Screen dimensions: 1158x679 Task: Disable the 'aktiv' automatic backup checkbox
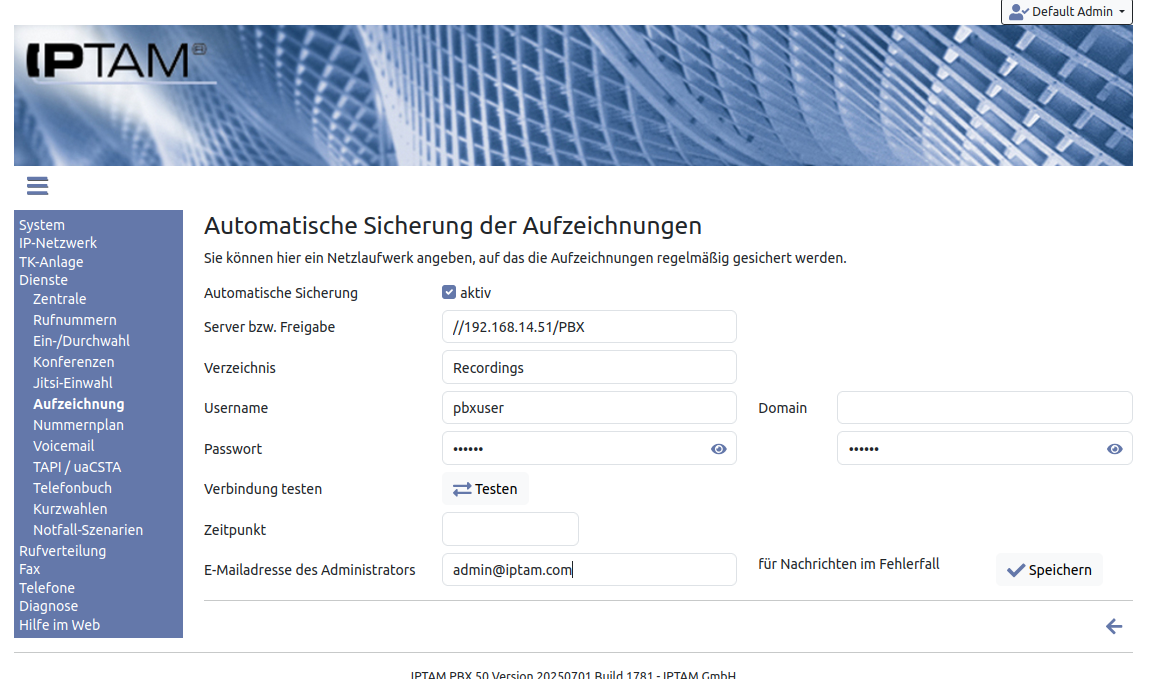coord(449,293)
